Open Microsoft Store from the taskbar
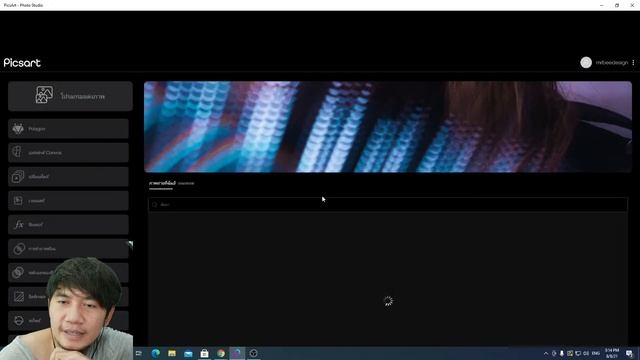640x360 pixels. [204, 353]
